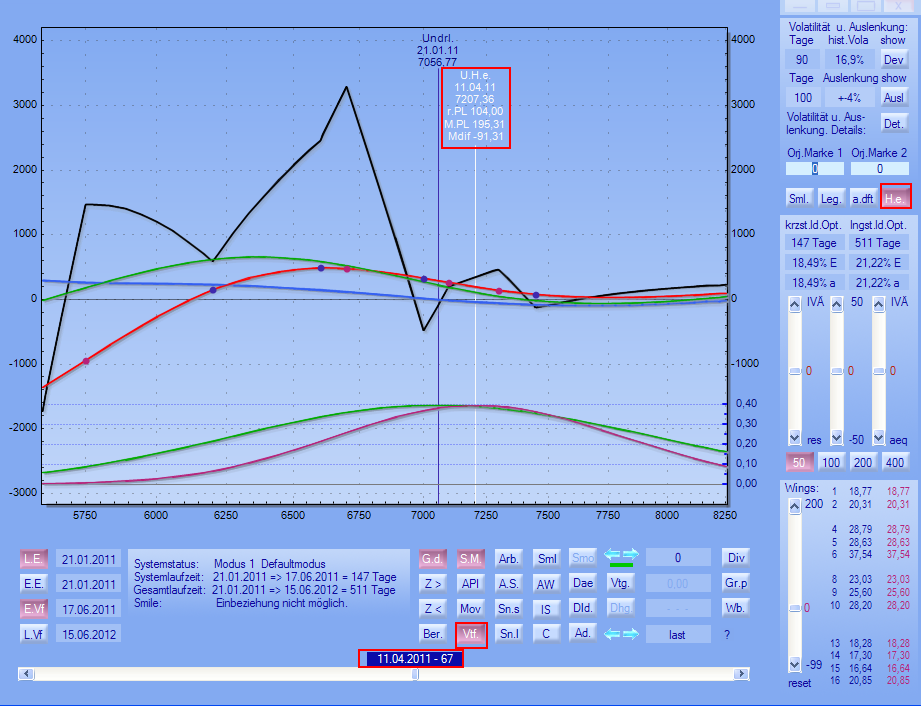This screenshot has width=921, height=706.
Task: Toggle the G.d. button off
Action: pos(433,558)
